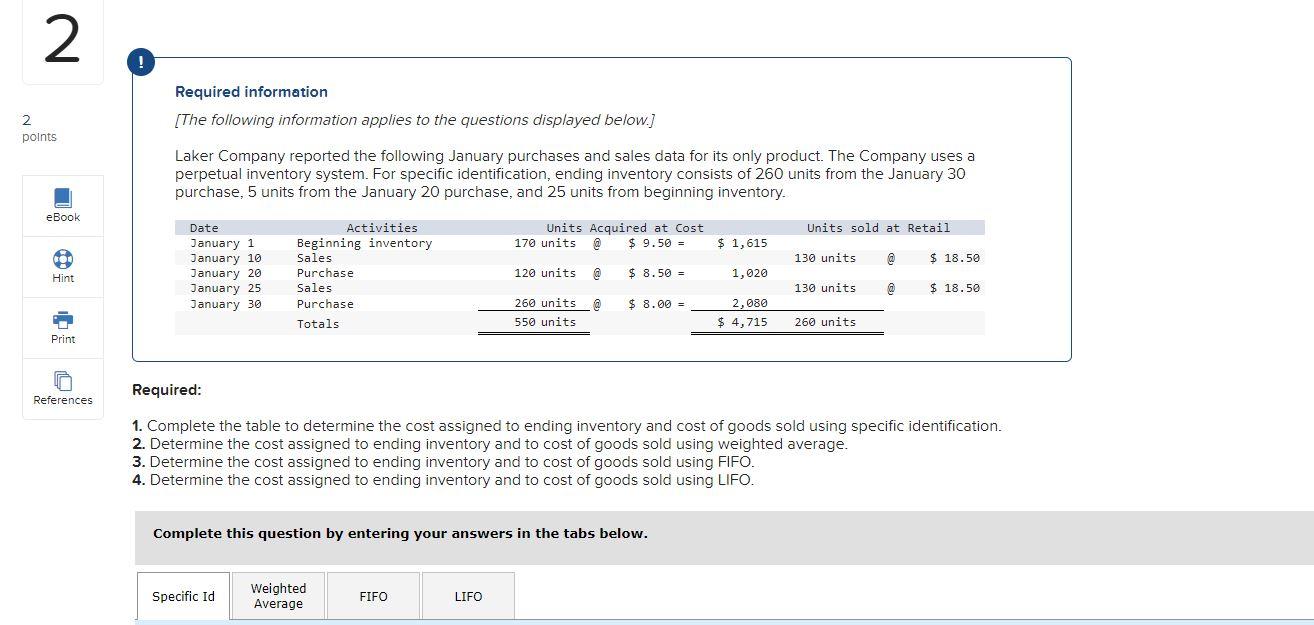Click the '$ 9.50 =' unit cost
Image resolution: width=1314 pixels, height=625 pixels.
point(656,243)
